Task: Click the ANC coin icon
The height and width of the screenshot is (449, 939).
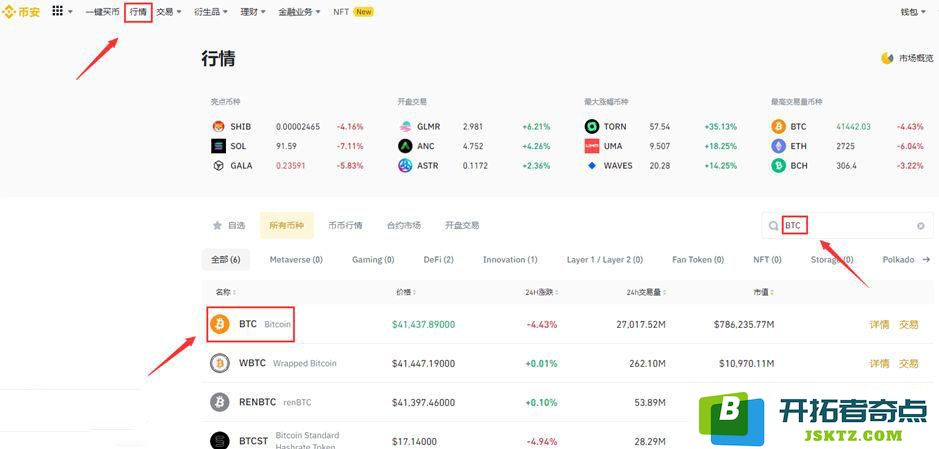Action: [405, 146]
